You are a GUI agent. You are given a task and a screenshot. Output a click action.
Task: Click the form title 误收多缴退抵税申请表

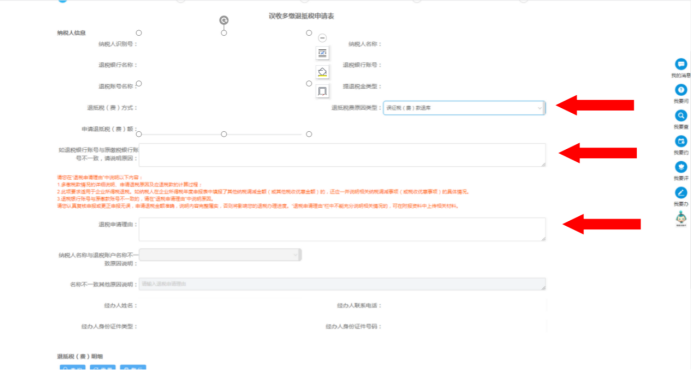click(301, 16)
